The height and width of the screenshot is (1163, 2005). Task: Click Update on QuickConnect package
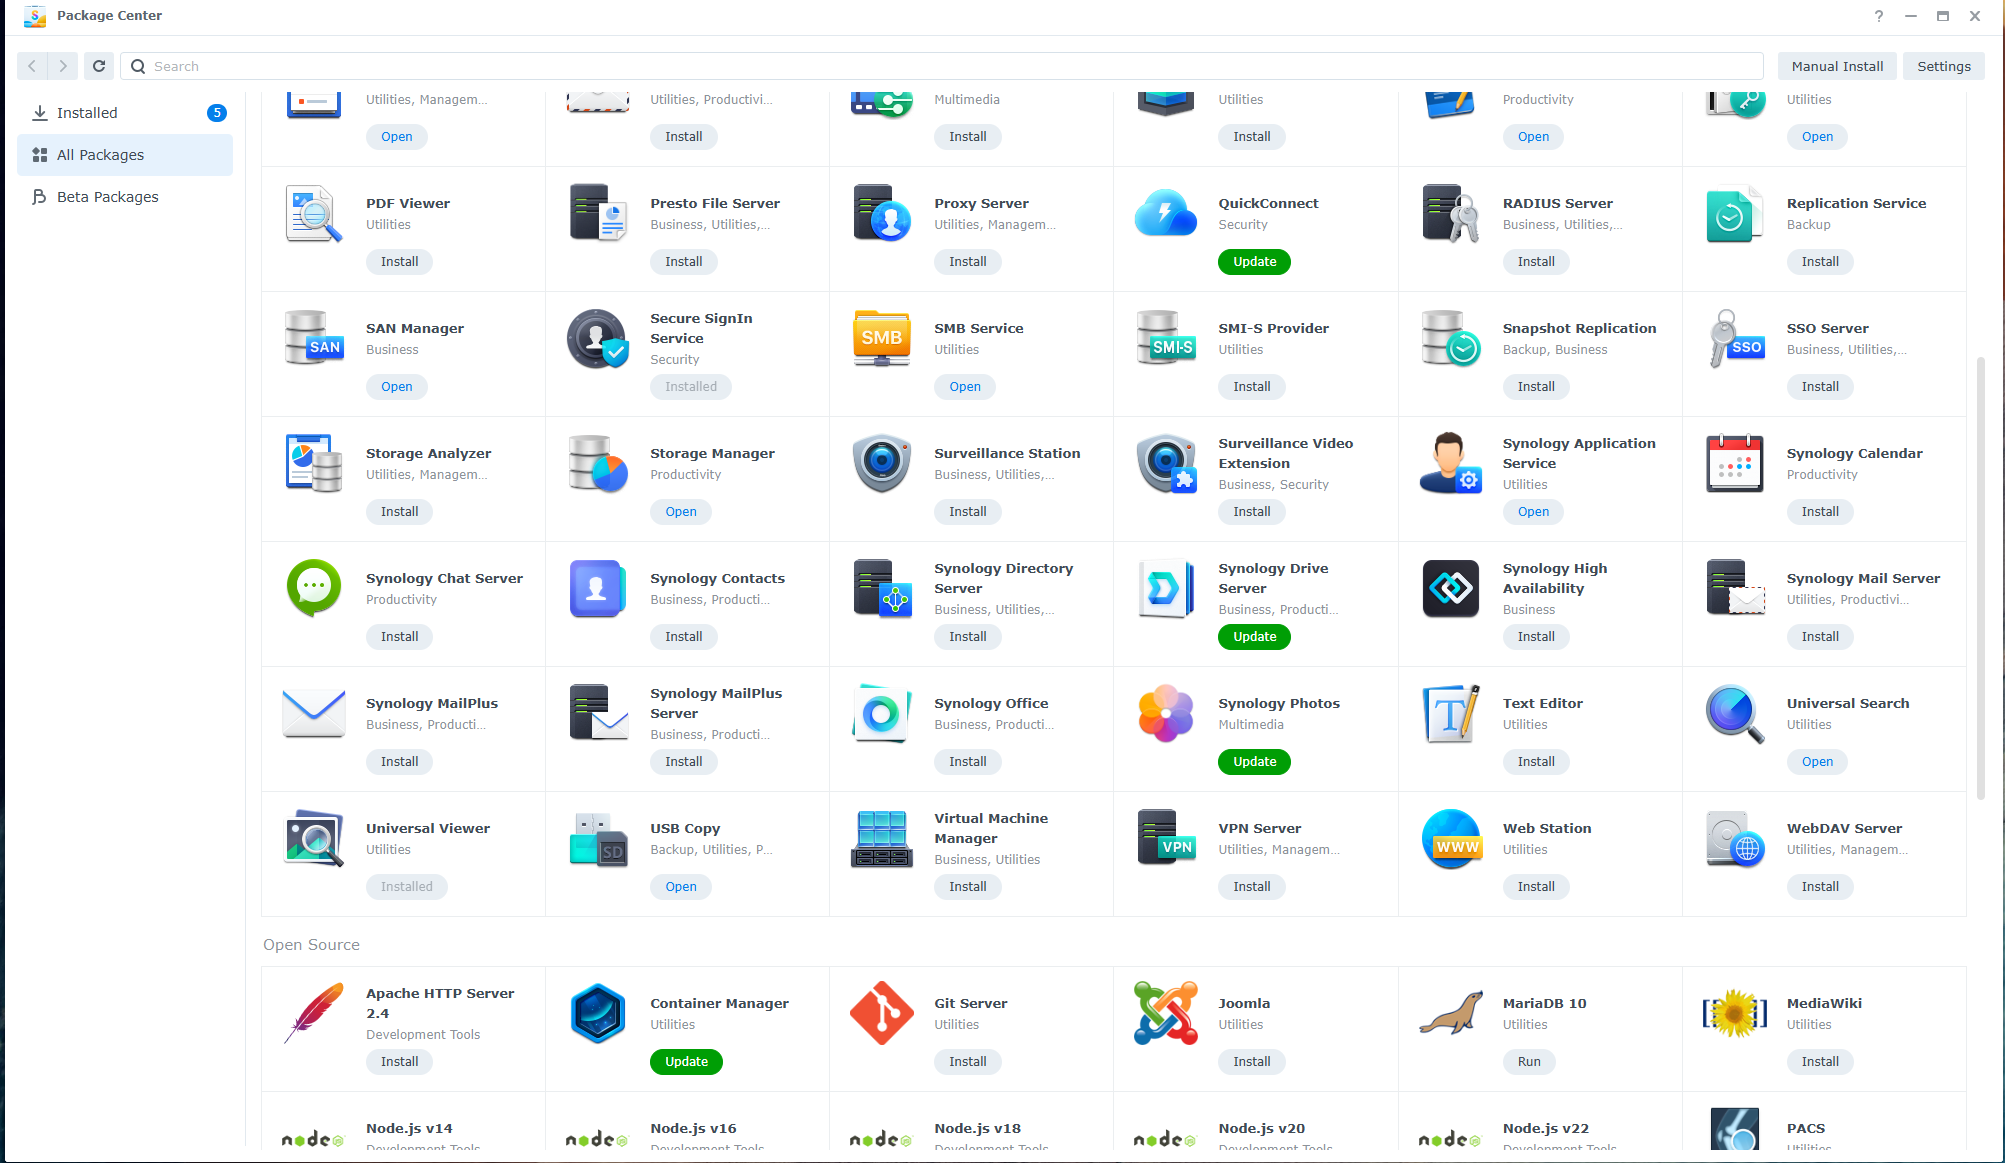pos(1254,260)
